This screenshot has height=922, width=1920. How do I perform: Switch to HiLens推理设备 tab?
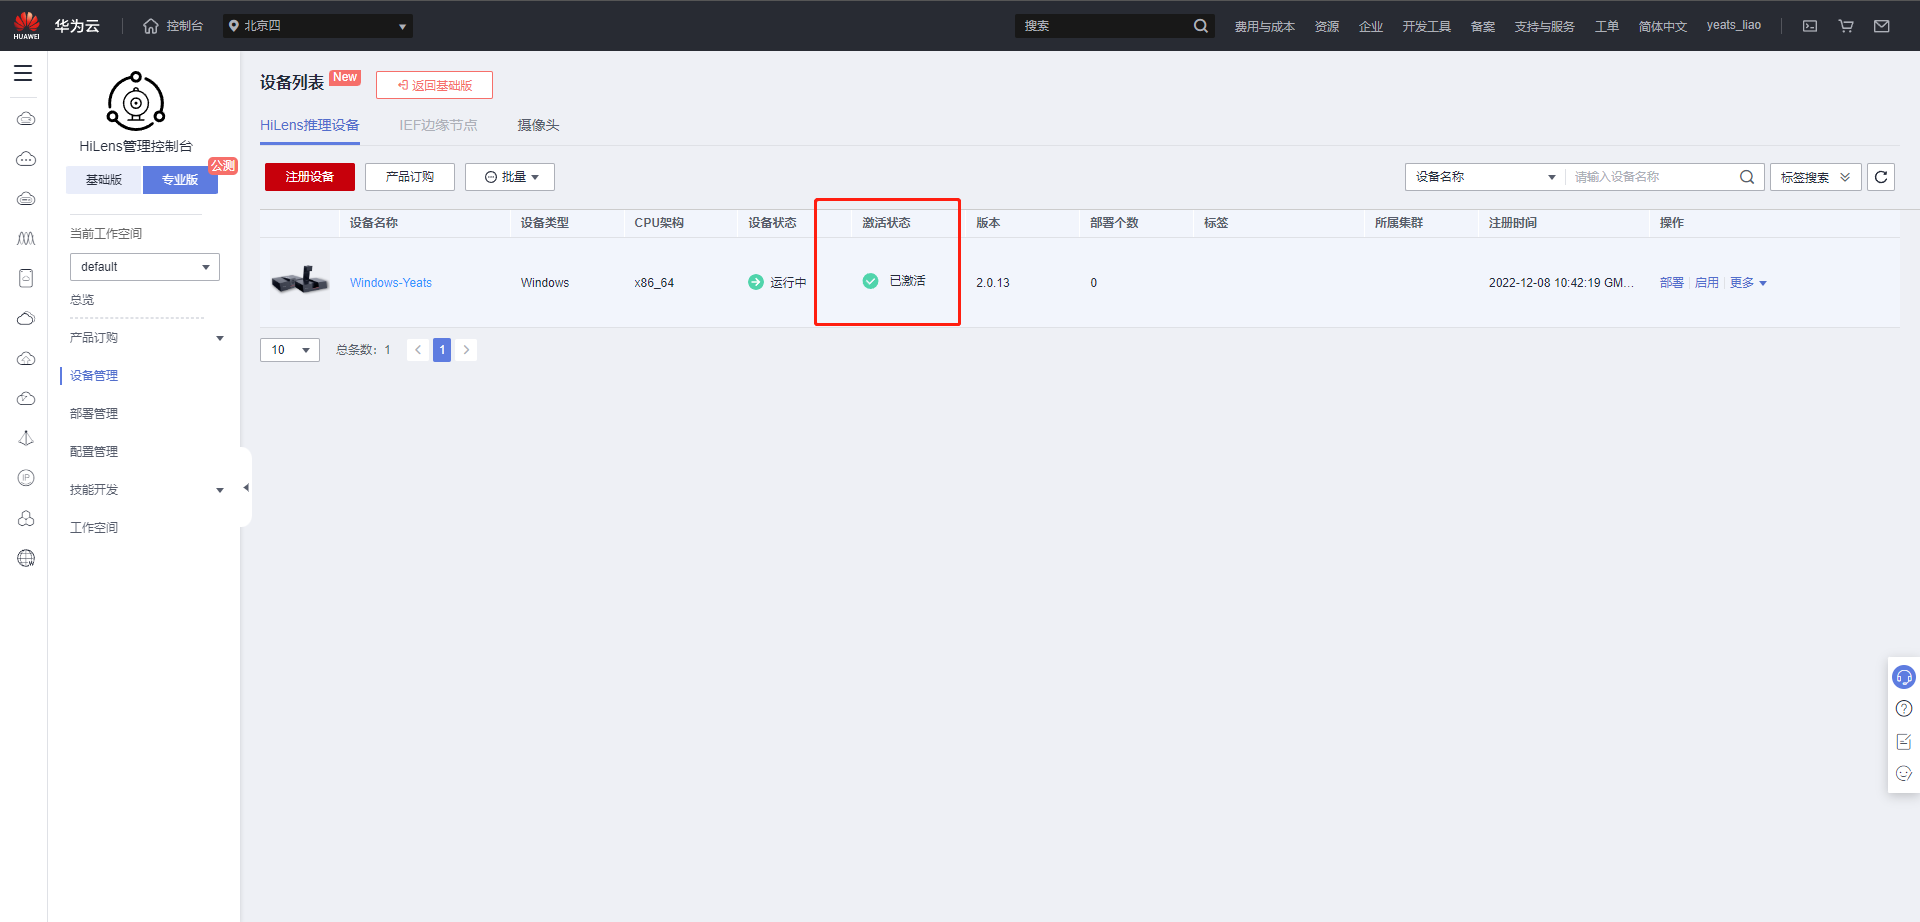point(310,125)
